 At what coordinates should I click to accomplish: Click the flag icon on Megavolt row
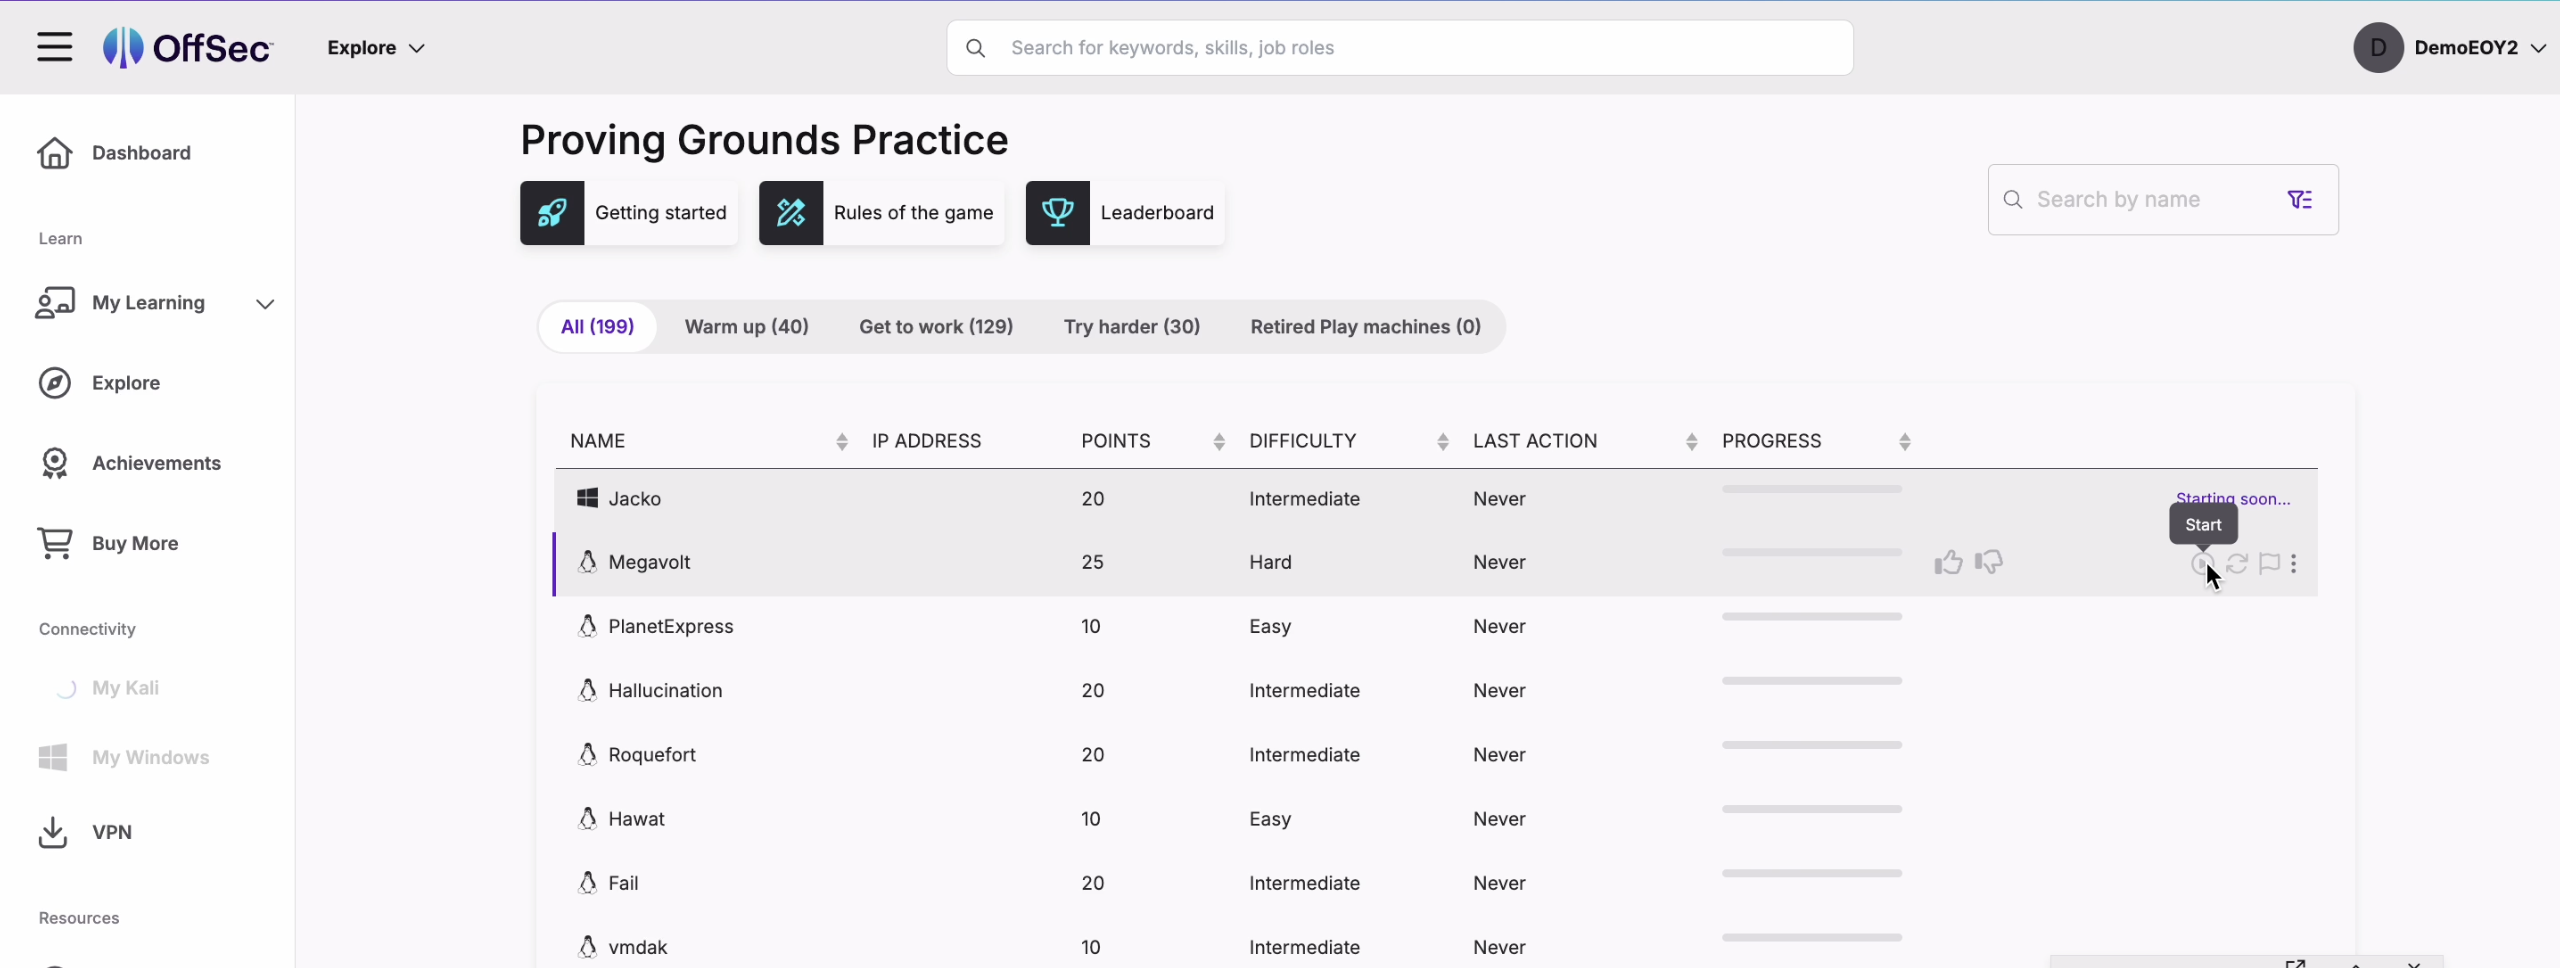tap(2270, 564)
